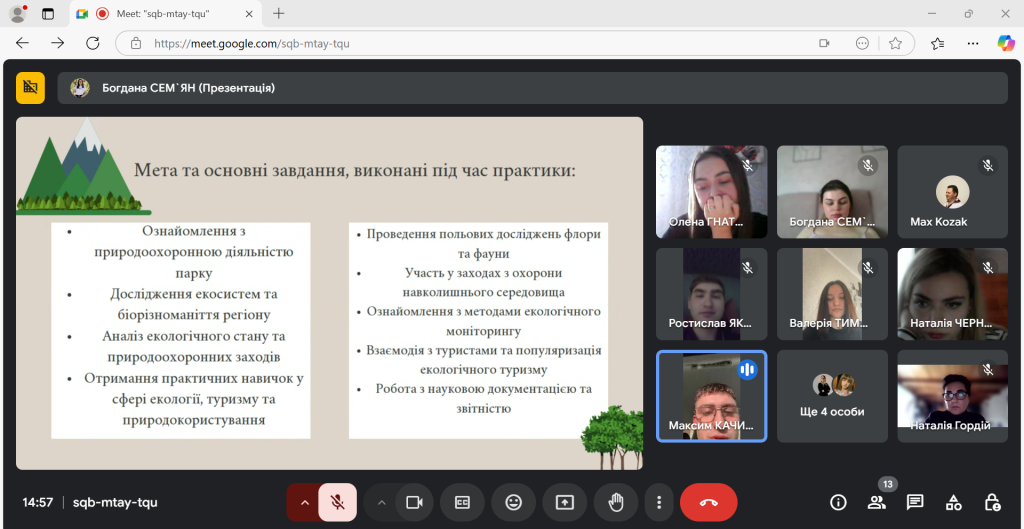The width and height of the screenshot is (1024, 529).
Task: Turn on the camera in Meet
Action: point(413,502)
